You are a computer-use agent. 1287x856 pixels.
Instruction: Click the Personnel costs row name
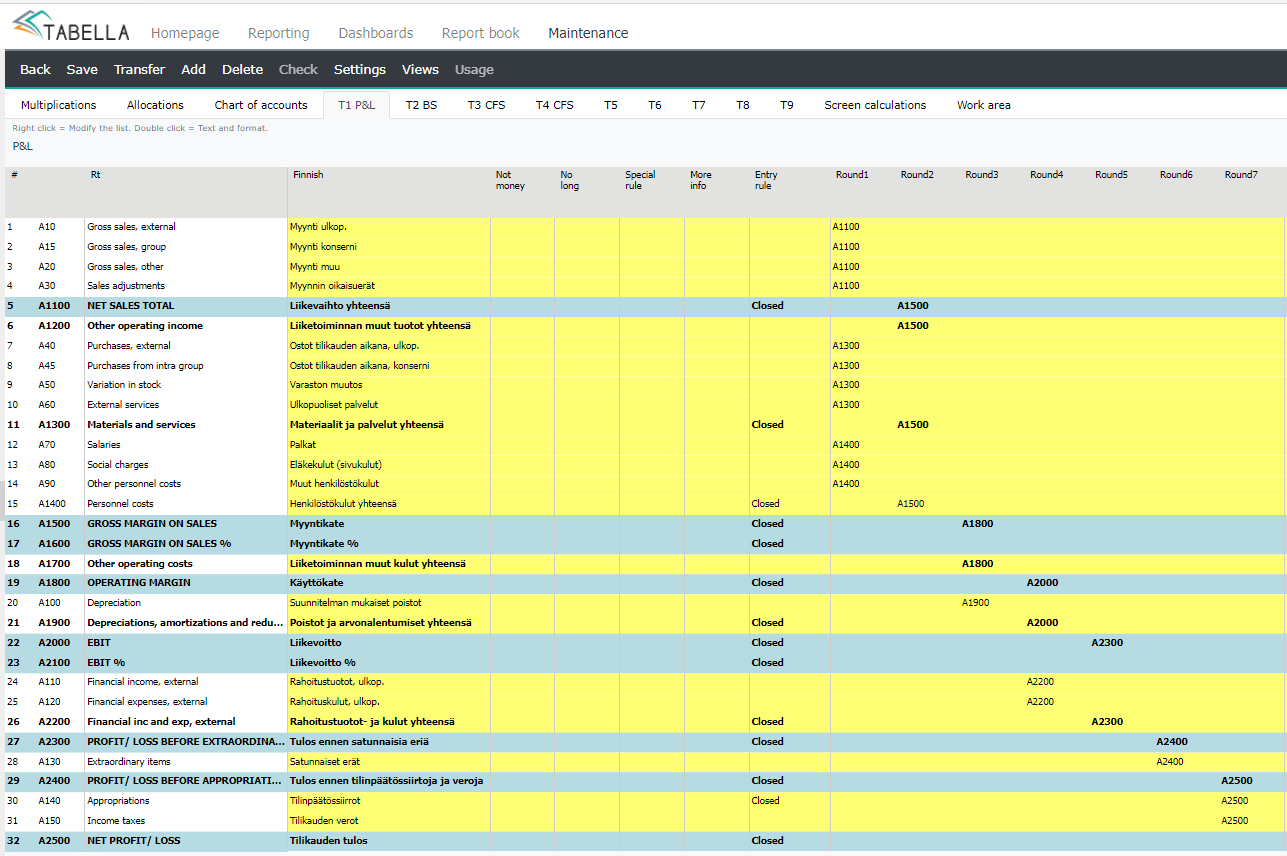coord(120,504)
